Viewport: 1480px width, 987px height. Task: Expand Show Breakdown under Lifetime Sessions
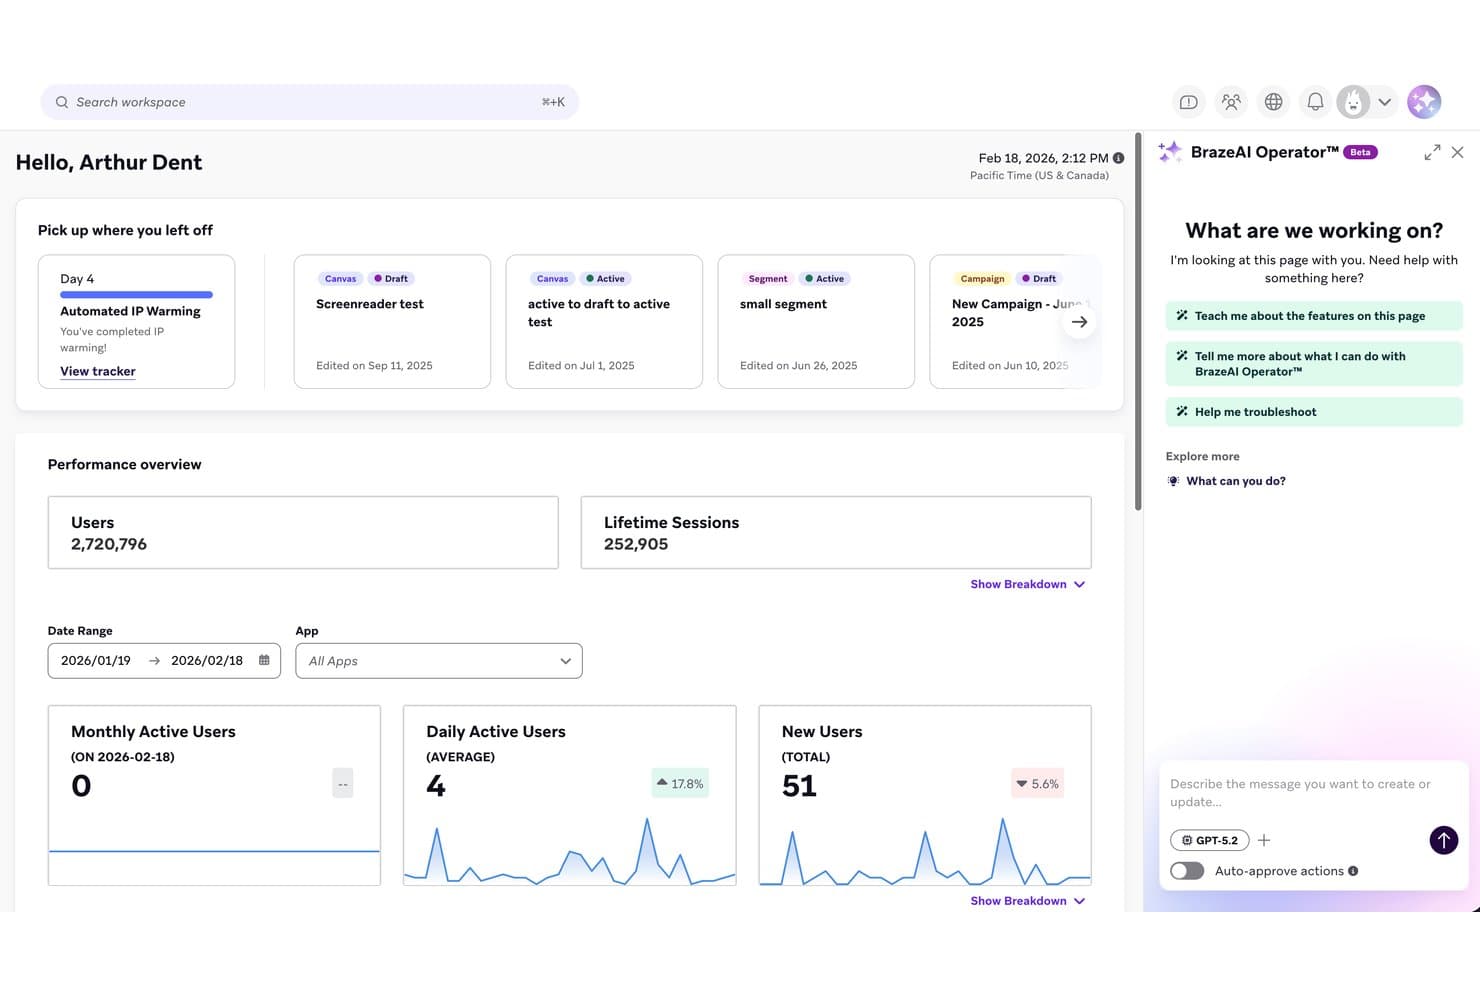click(x=1027, y=584)
